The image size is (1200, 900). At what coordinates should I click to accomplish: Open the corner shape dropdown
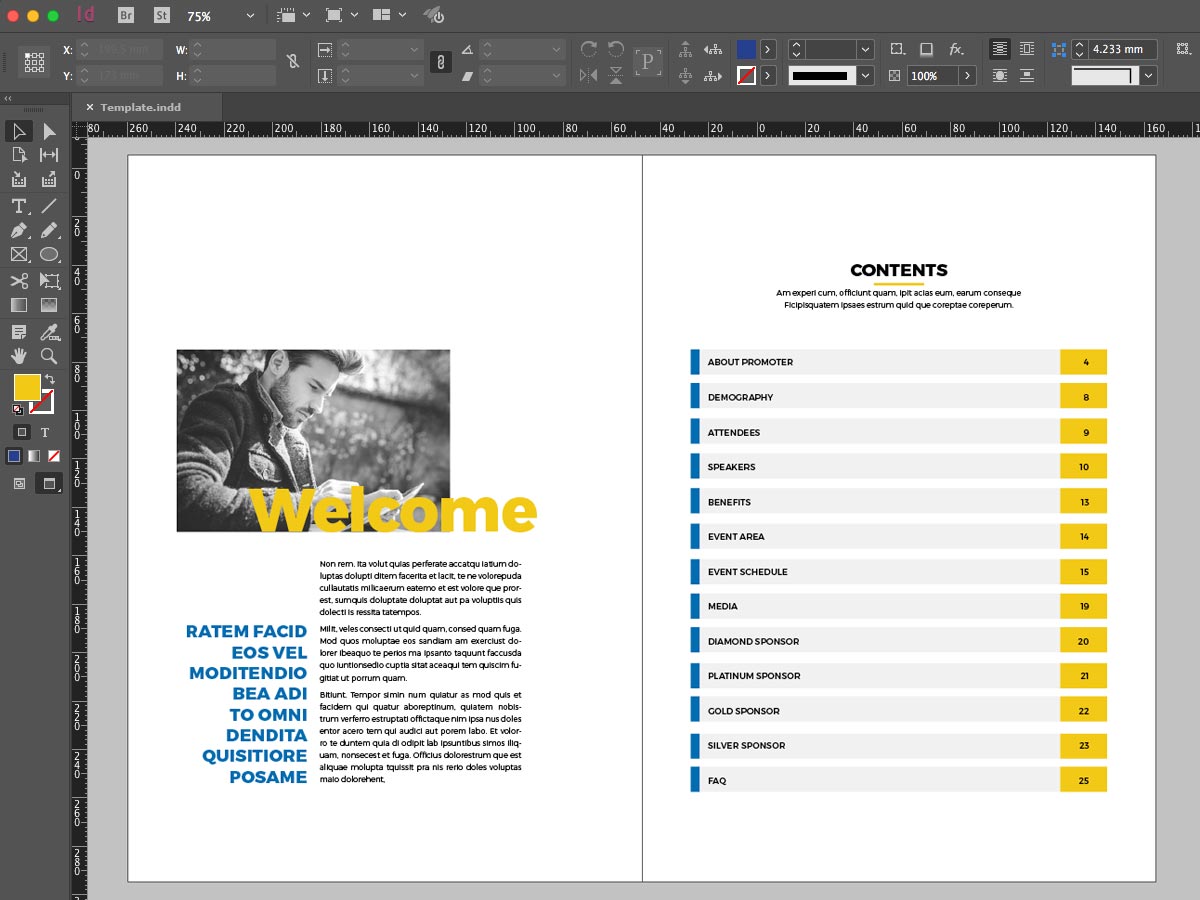coord(1149,75)
